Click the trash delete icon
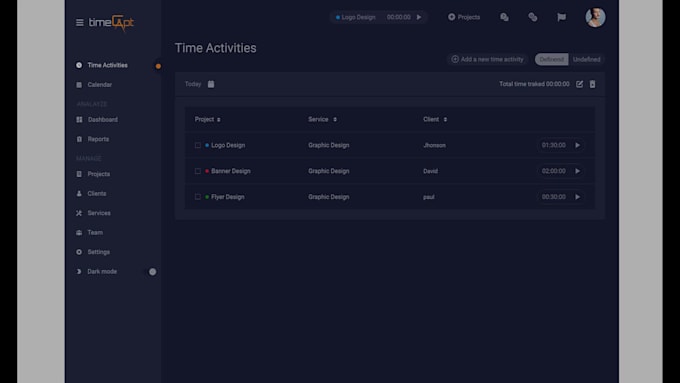 pyautogui.click(x=592, y=84)
